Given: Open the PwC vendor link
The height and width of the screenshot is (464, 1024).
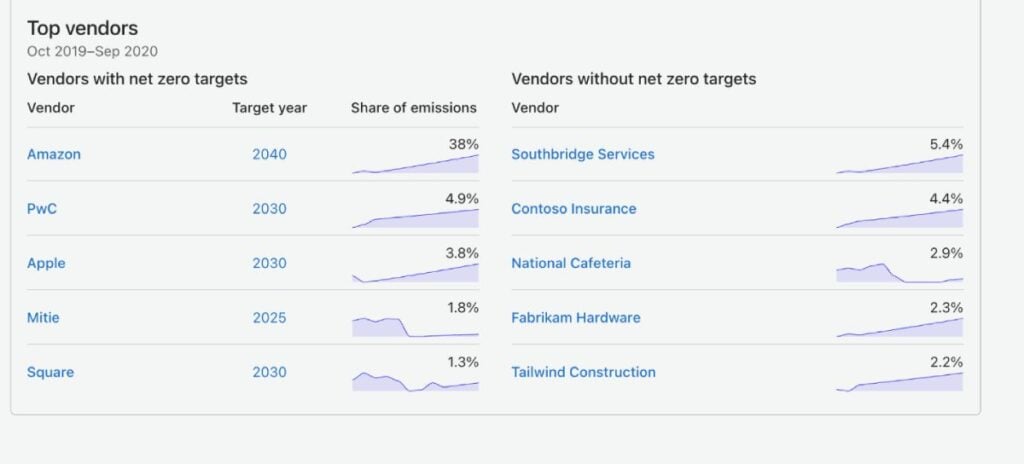Looking at the screenshot, I should click(42, 209).
